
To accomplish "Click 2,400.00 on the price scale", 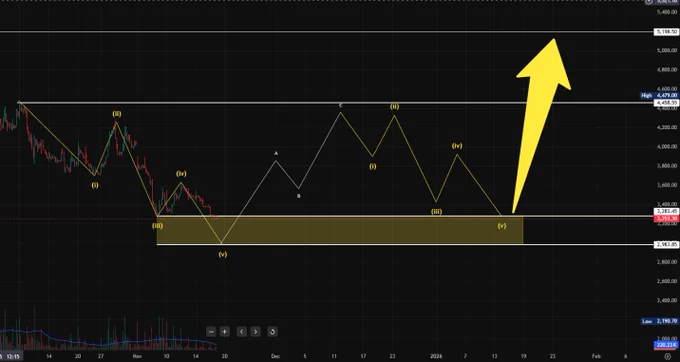I will (667, 300).
